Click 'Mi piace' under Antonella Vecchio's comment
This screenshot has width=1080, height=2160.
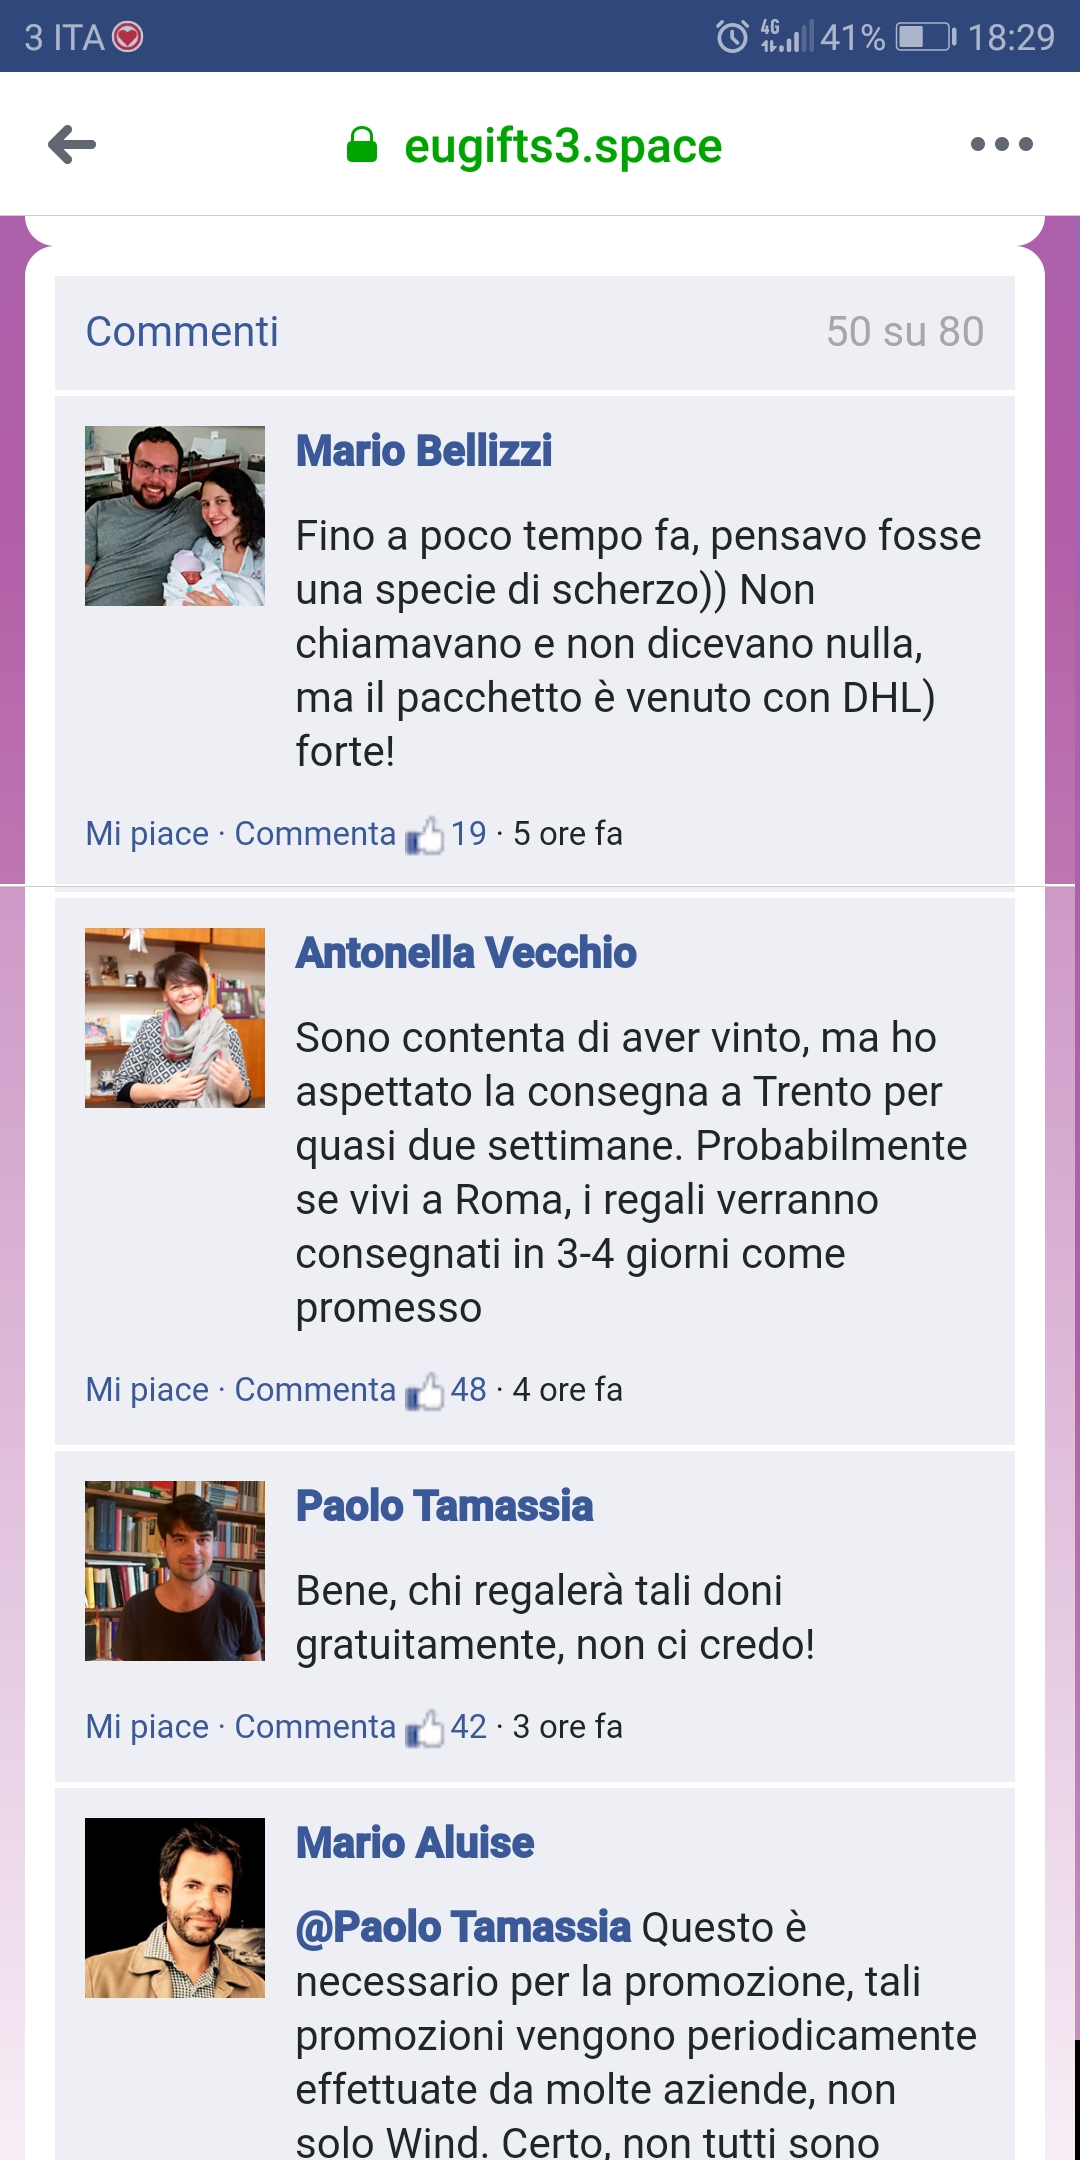147,1390
